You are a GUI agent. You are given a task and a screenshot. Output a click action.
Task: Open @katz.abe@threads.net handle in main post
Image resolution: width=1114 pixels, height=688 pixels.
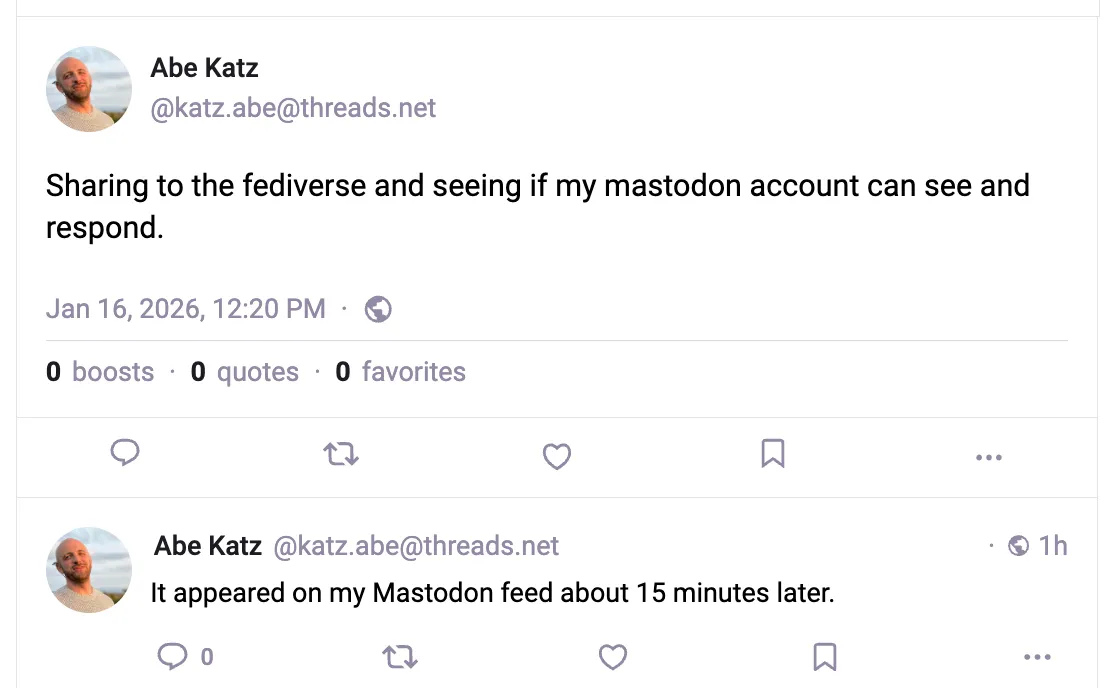(x=293, y=108)
